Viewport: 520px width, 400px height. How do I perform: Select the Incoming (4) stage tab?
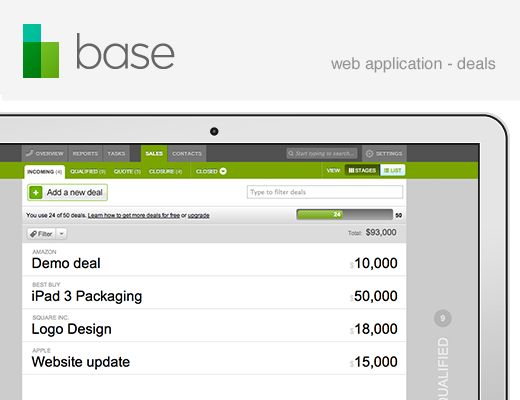coord(44,172)
